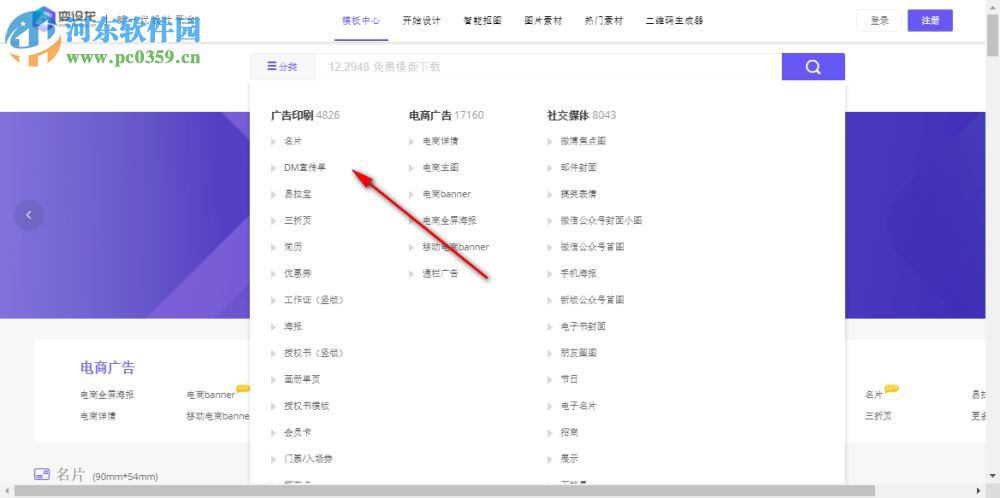Select the 节日 category
The height and width of the screenshot is (498, 1000).
[569, 379]
